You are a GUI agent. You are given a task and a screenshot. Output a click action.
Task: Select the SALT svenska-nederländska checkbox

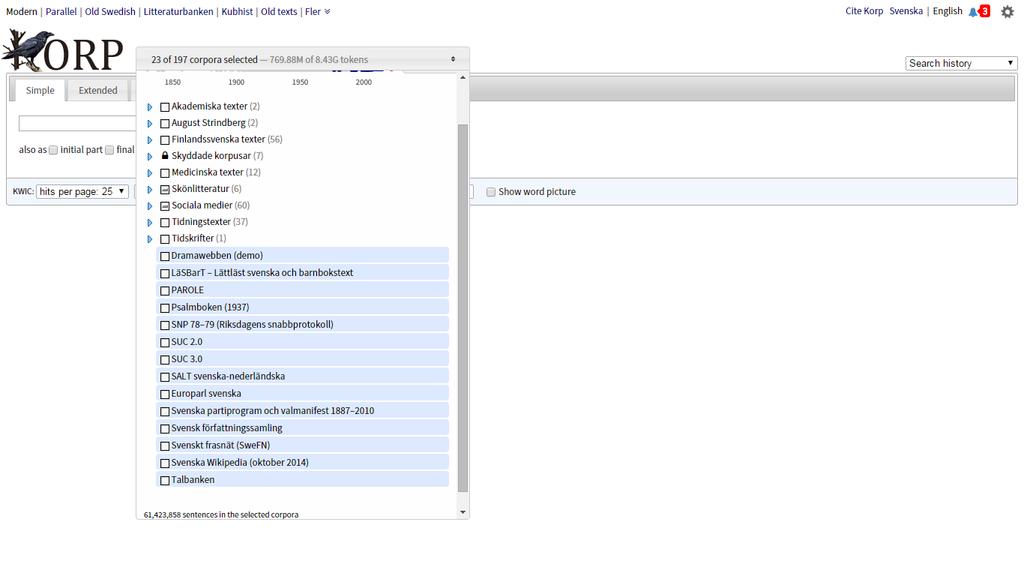click(x=165, y=377)
